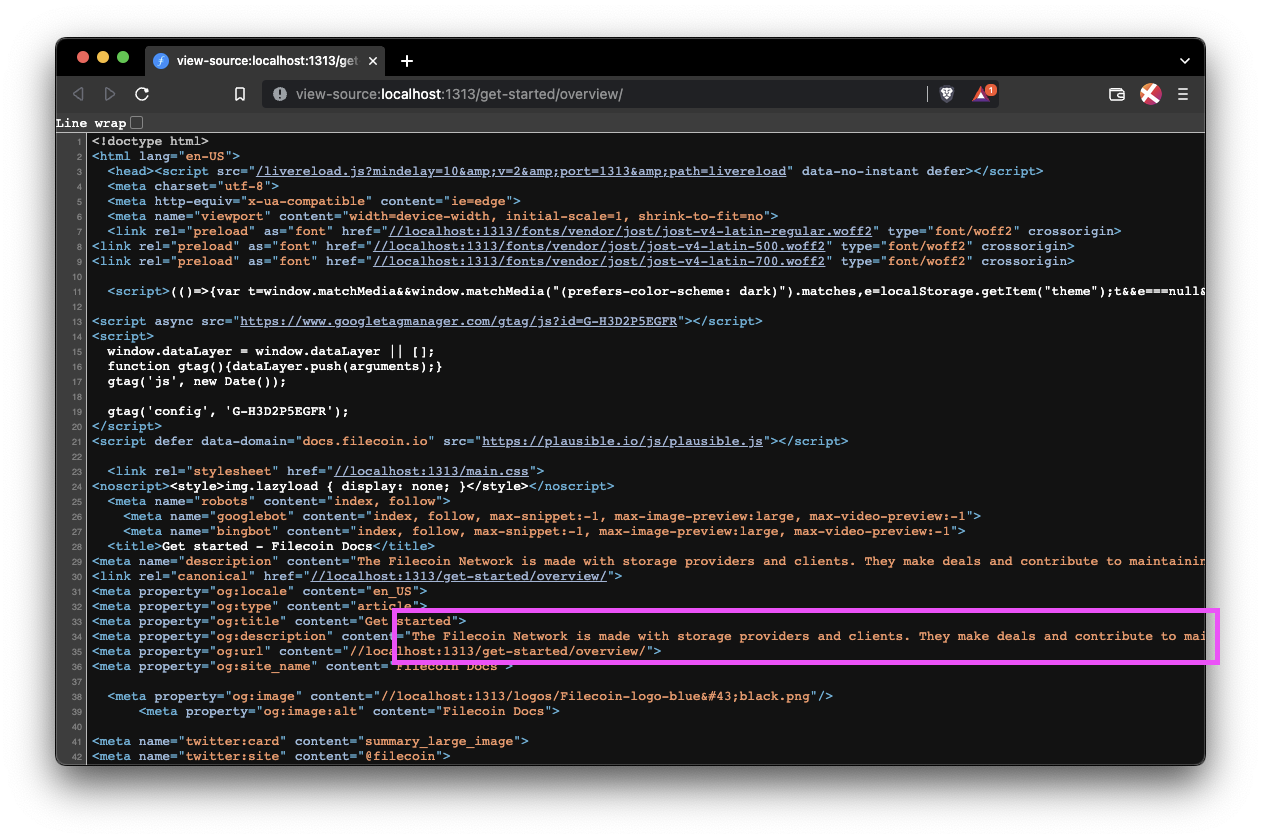The height and width of the screenshot is (839, 1261).
Task: Open the canonical get-started/overview link
Action: [x=459, y=576]
